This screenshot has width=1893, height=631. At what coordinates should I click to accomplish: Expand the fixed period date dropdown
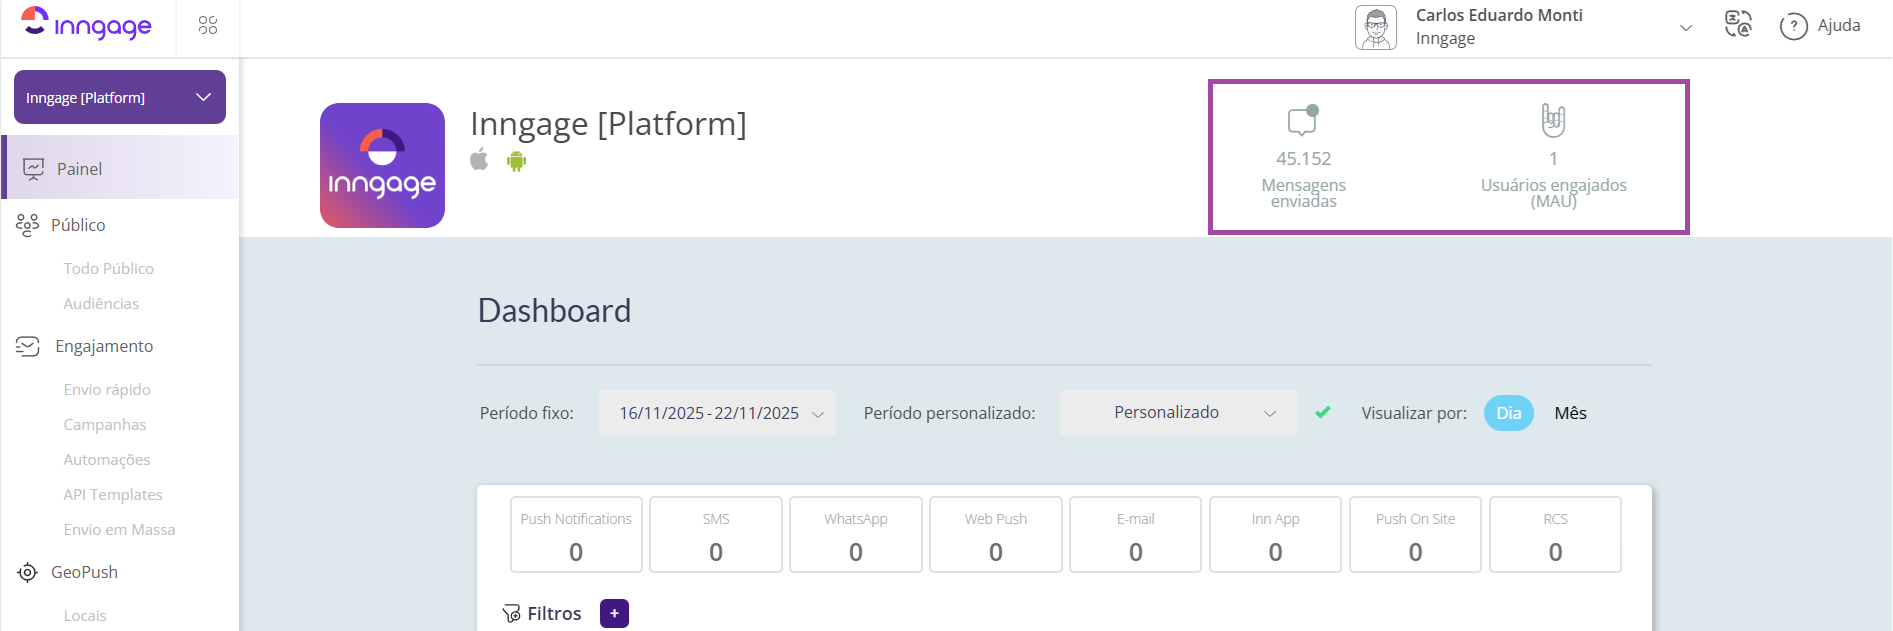pyautogui.click(x=717, y=413)
